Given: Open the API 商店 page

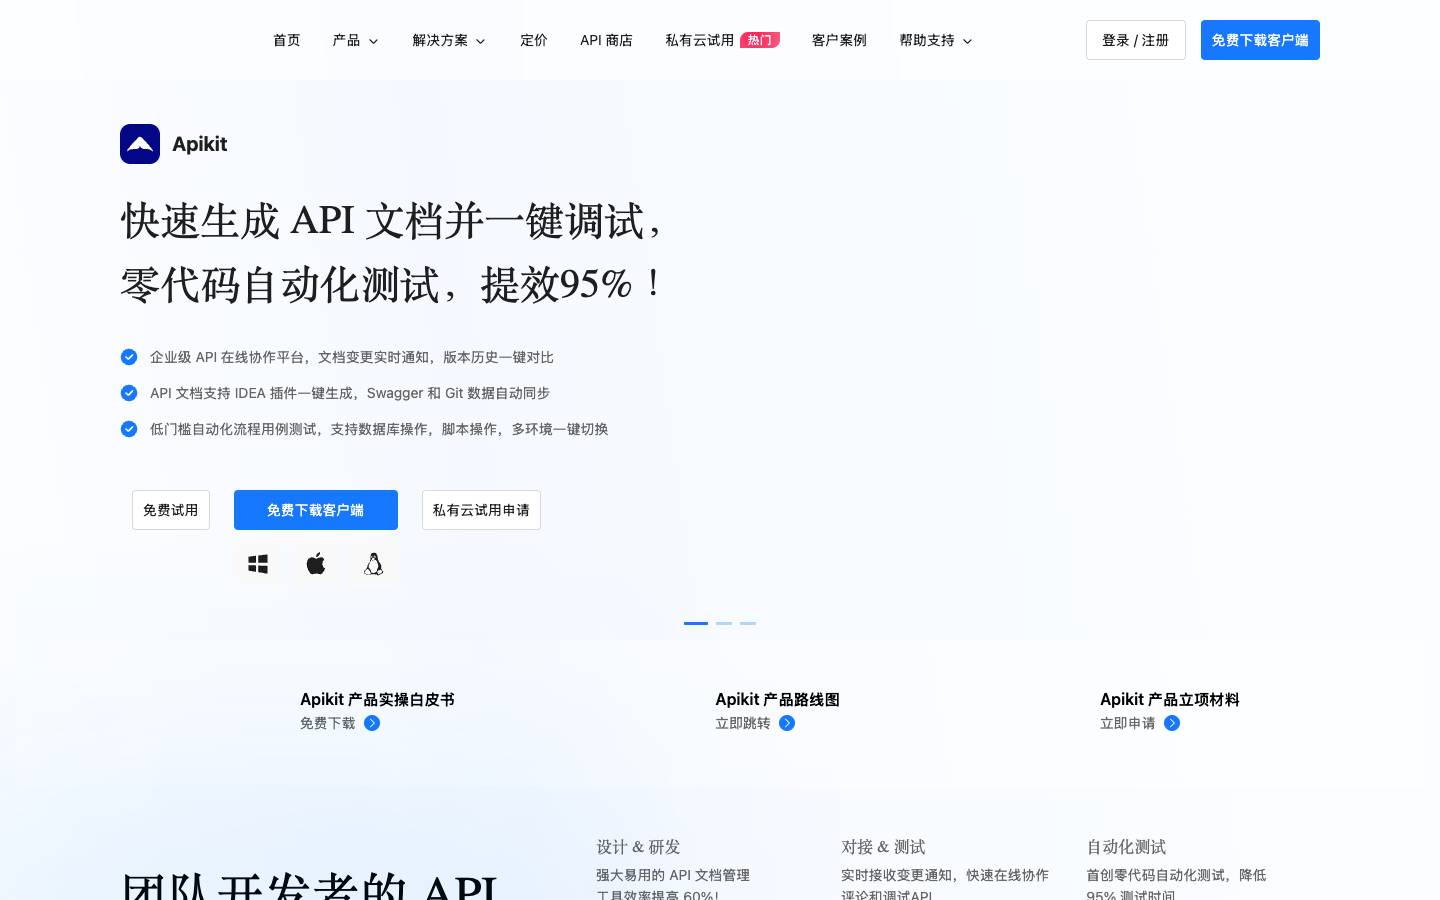Looking at the screenshot, I should click(x=606, y=40).
